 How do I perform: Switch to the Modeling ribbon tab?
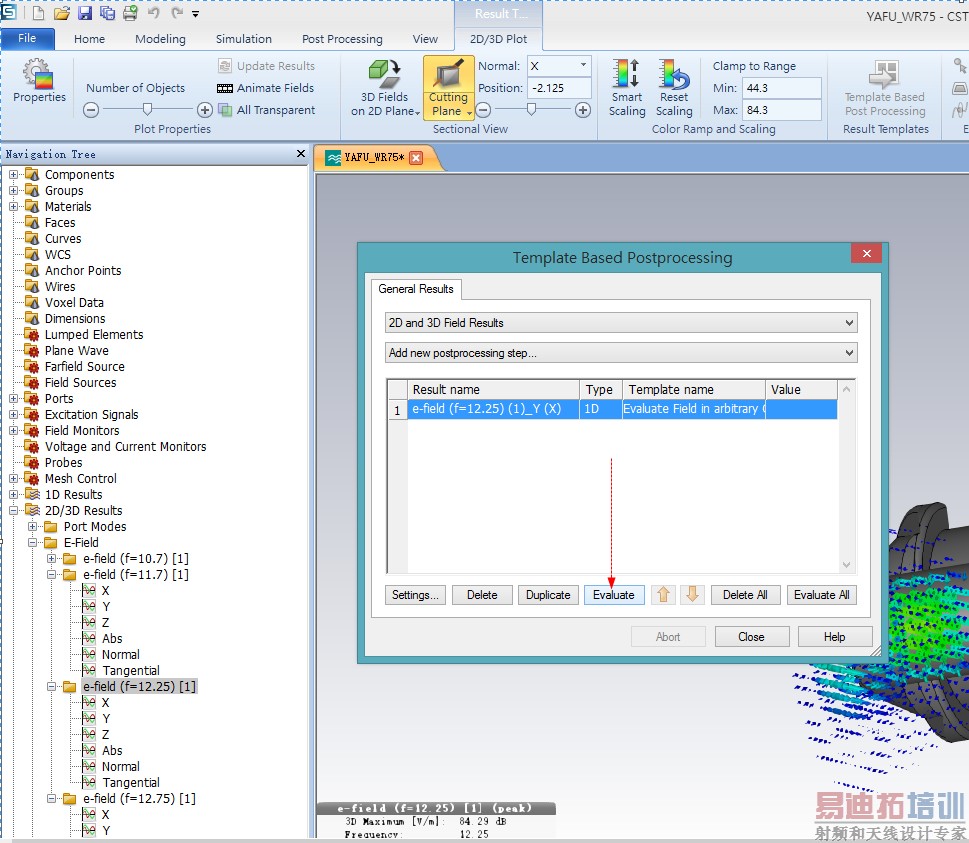160,39
